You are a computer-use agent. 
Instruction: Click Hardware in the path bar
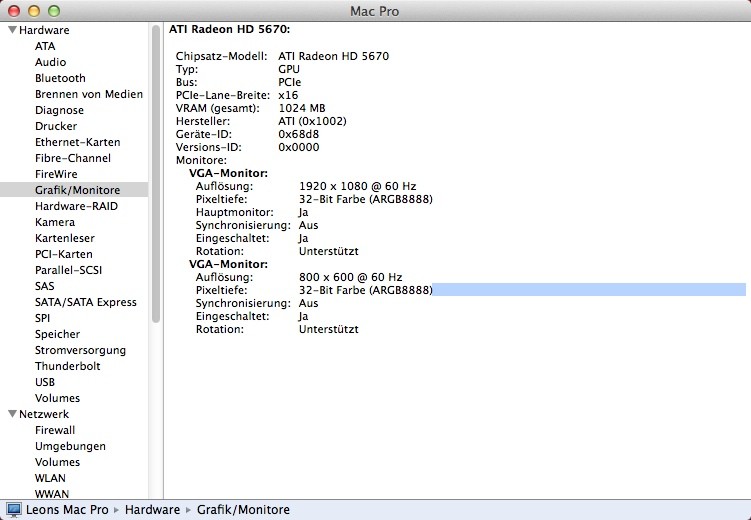coord(153,510)
